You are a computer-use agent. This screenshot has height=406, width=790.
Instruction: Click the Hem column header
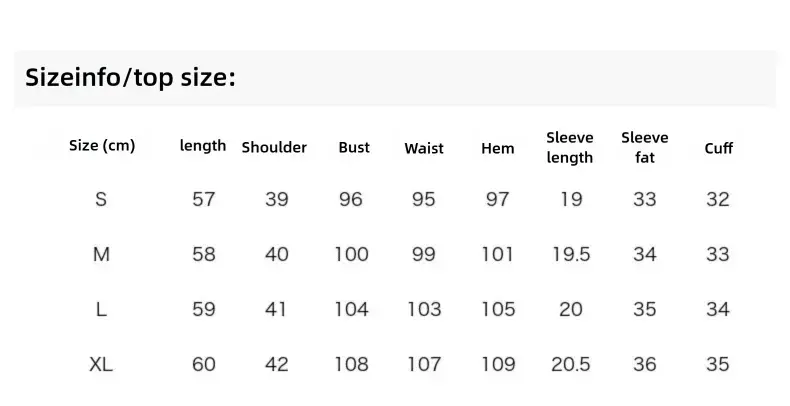pyautogui.click(x=497, y=148)
